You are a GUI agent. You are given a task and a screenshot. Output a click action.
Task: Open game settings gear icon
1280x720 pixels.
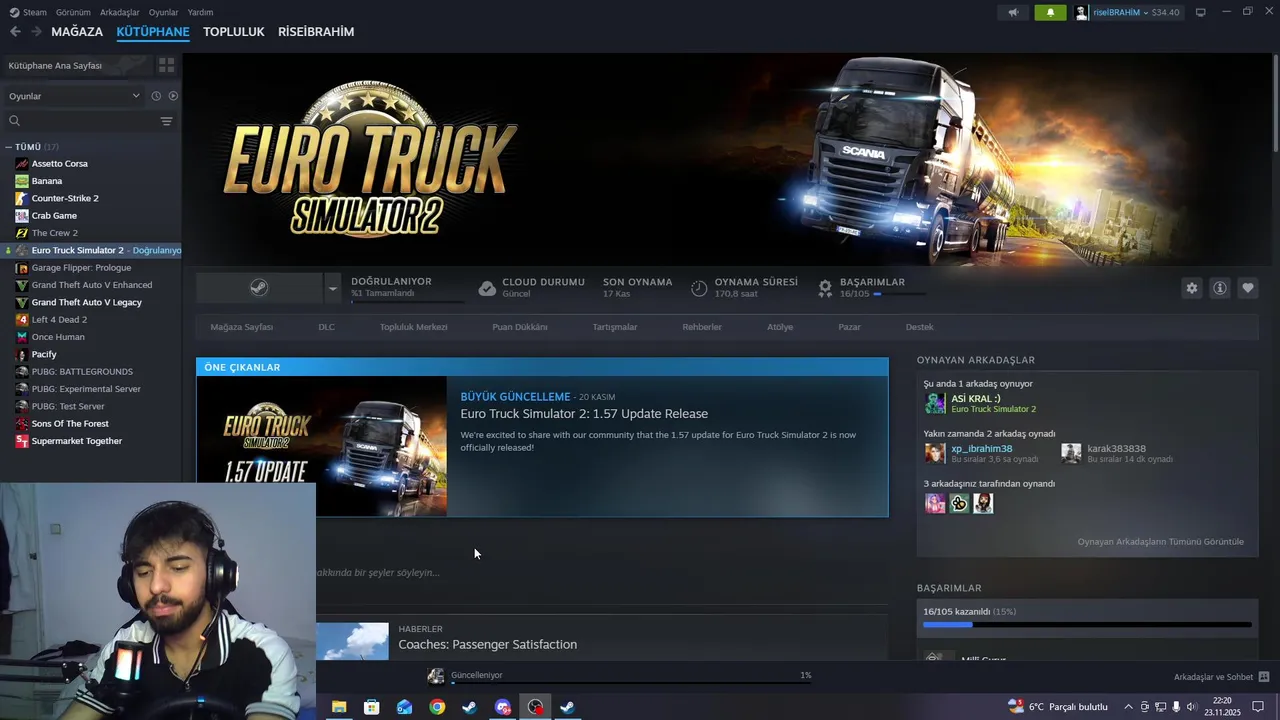(1192, 288)
